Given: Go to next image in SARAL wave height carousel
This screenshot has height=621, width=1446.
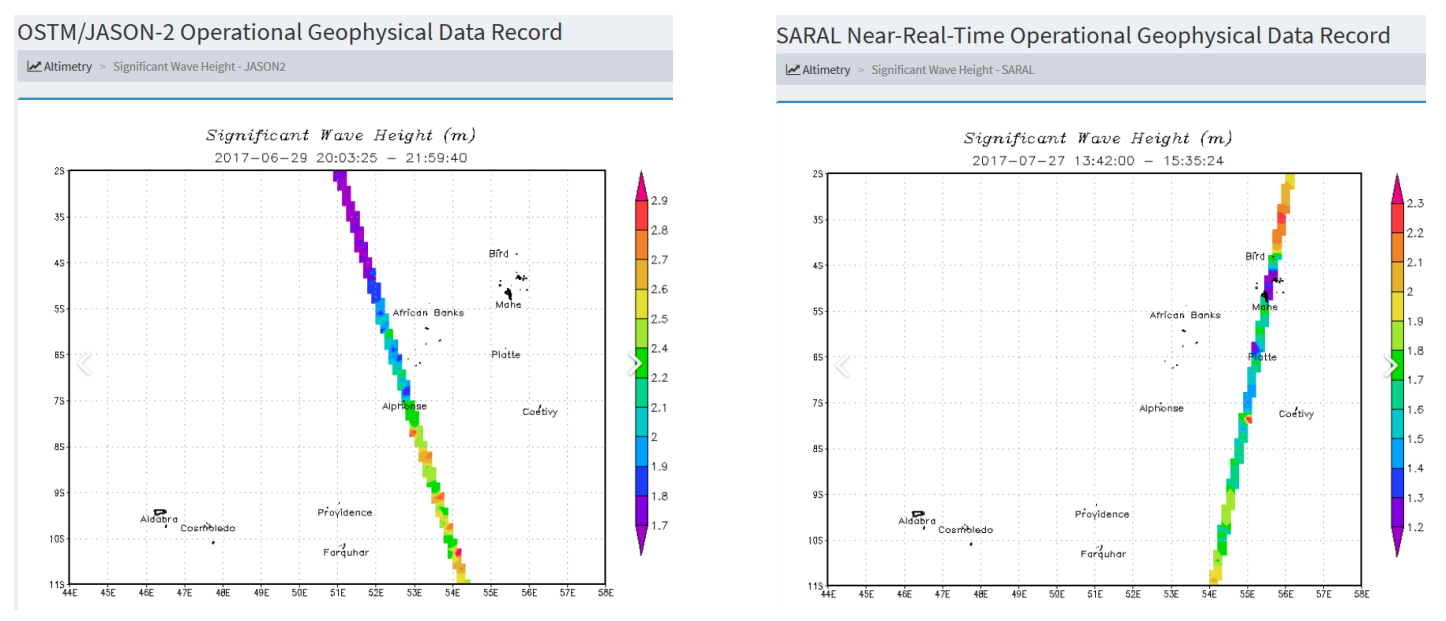Looking at the screenshot, I should pyautogui.click(x=1392, y=367).
